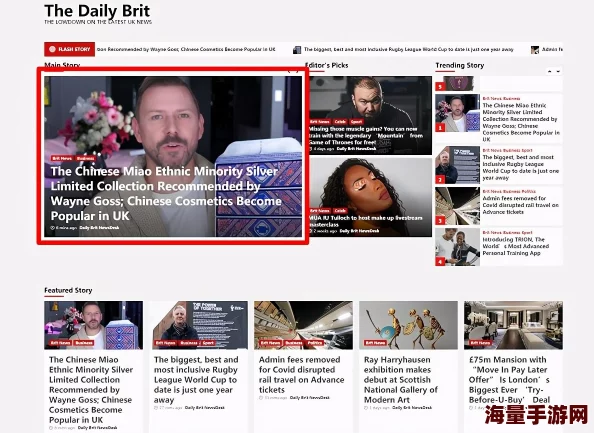594x433 pixels.
Task: Click the Celeb tag on the Mountain article
Action: coord(340,122)
